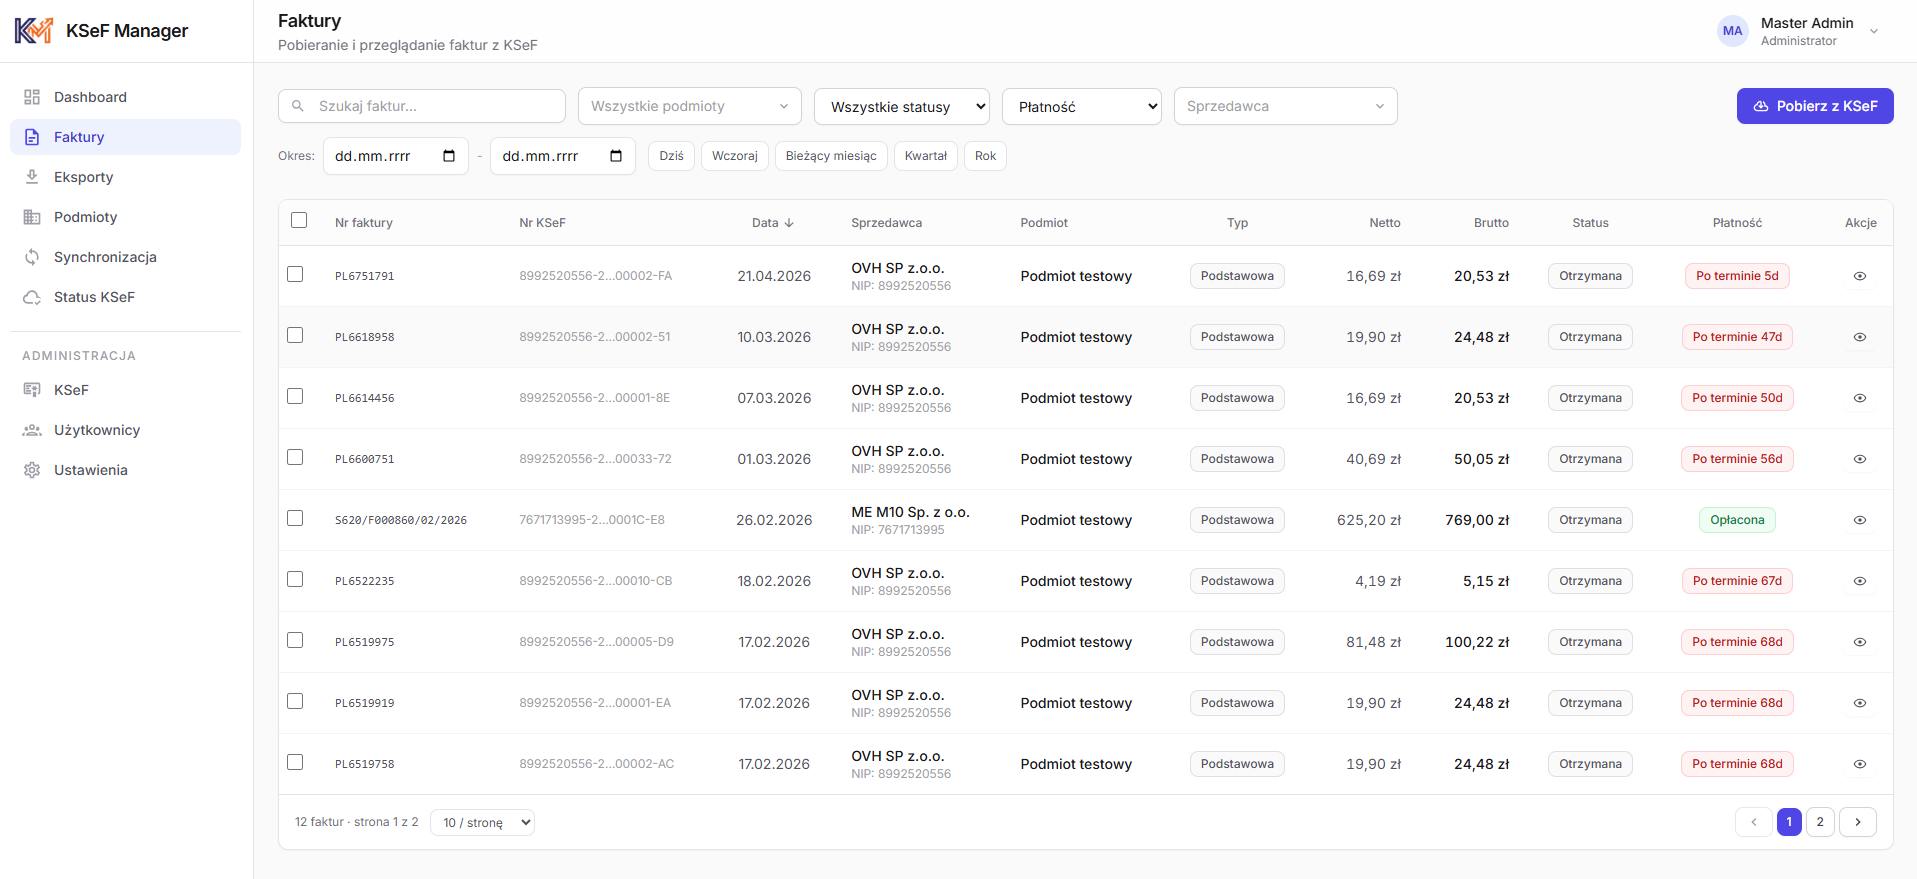View invoice PL6618958 with eye icon
Image resolution: width=1917 pixels, height=879 pixels.
[x=1860, y=337]
